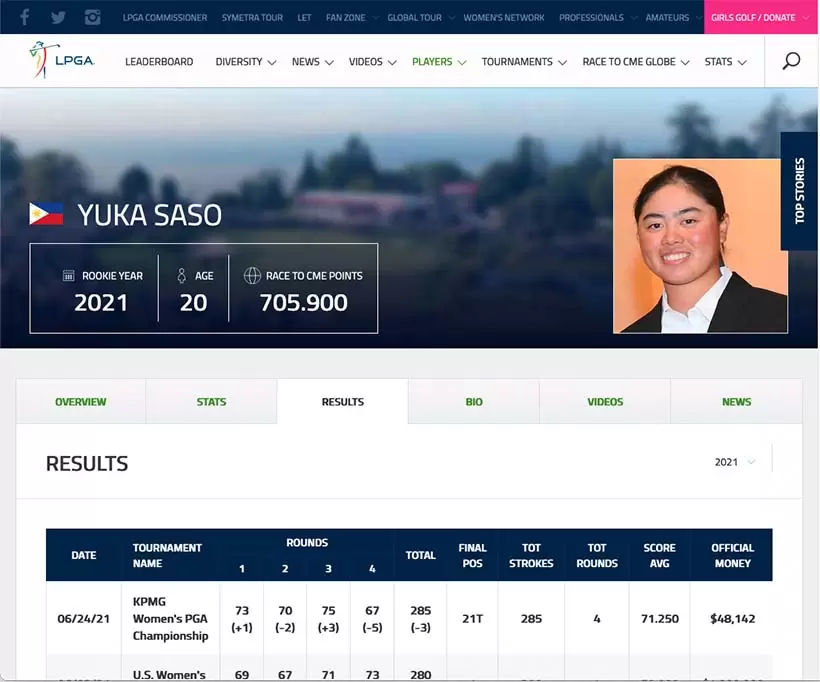Switch to the Bio tab

coord(474,402)
